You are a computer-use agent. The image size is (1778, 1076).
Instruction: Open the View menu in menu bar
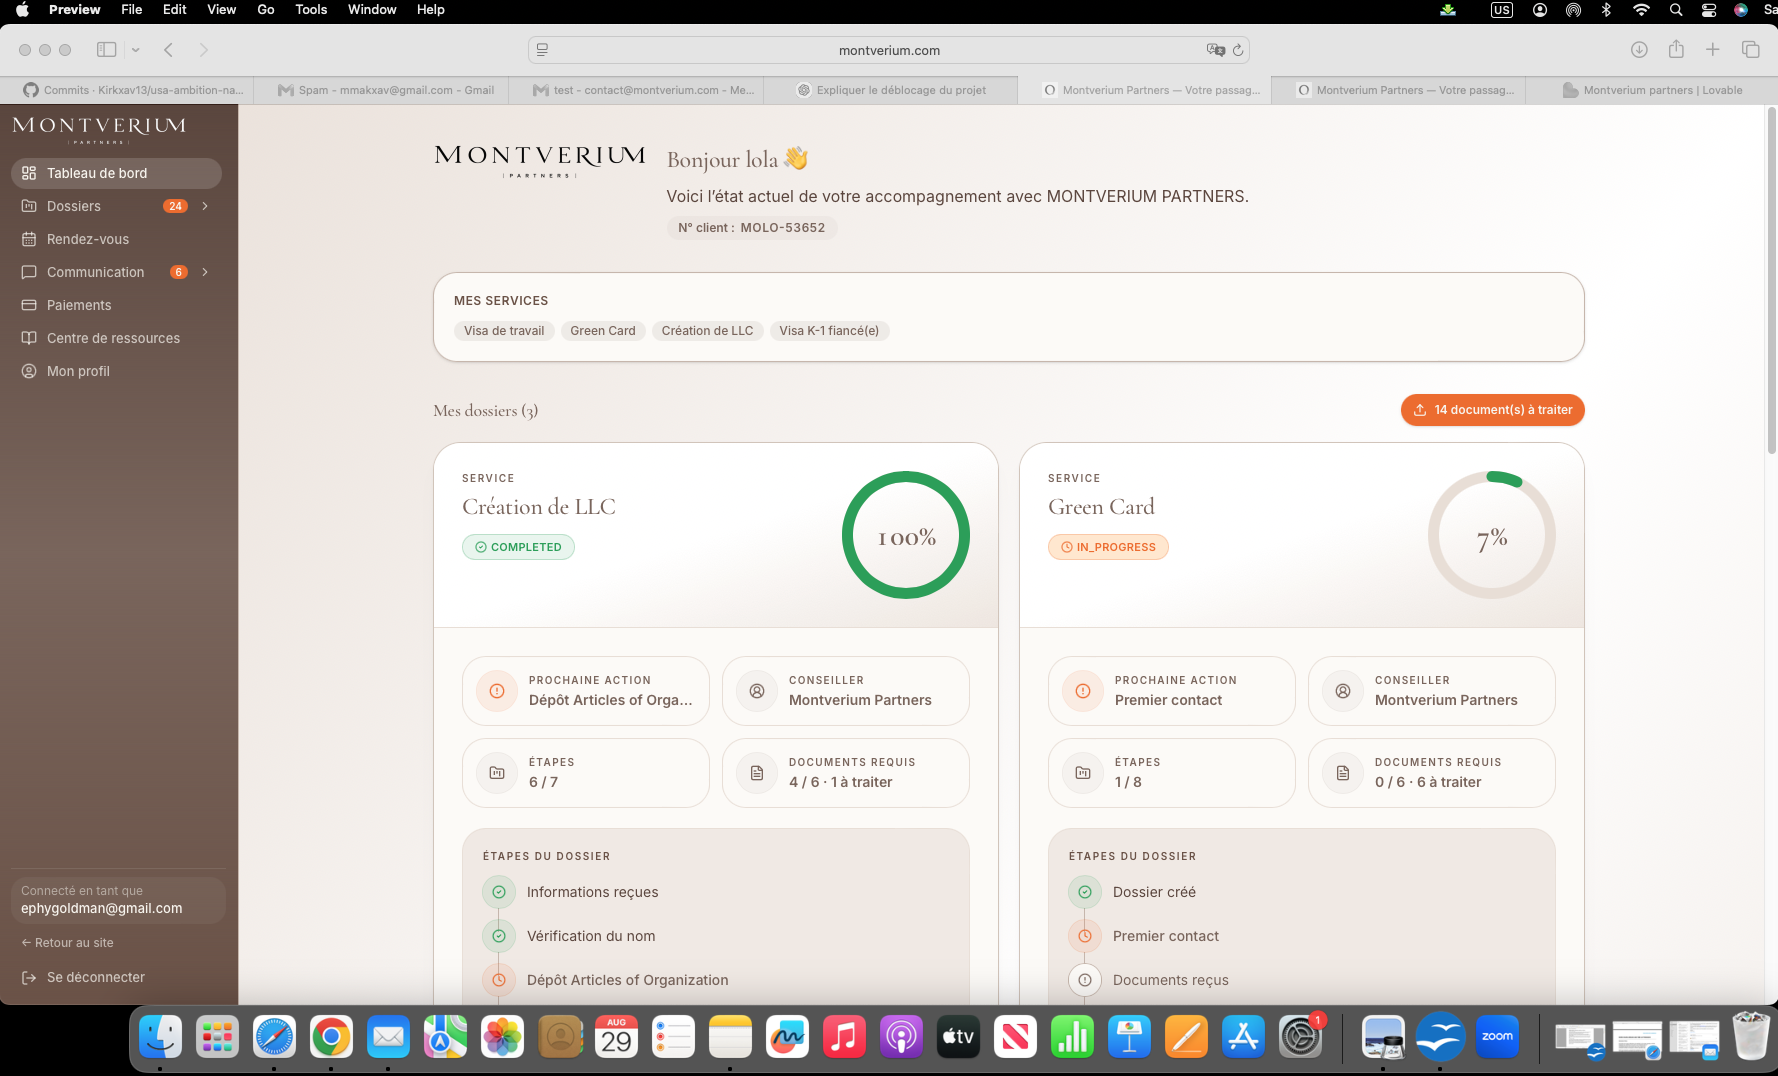[221, 10]
